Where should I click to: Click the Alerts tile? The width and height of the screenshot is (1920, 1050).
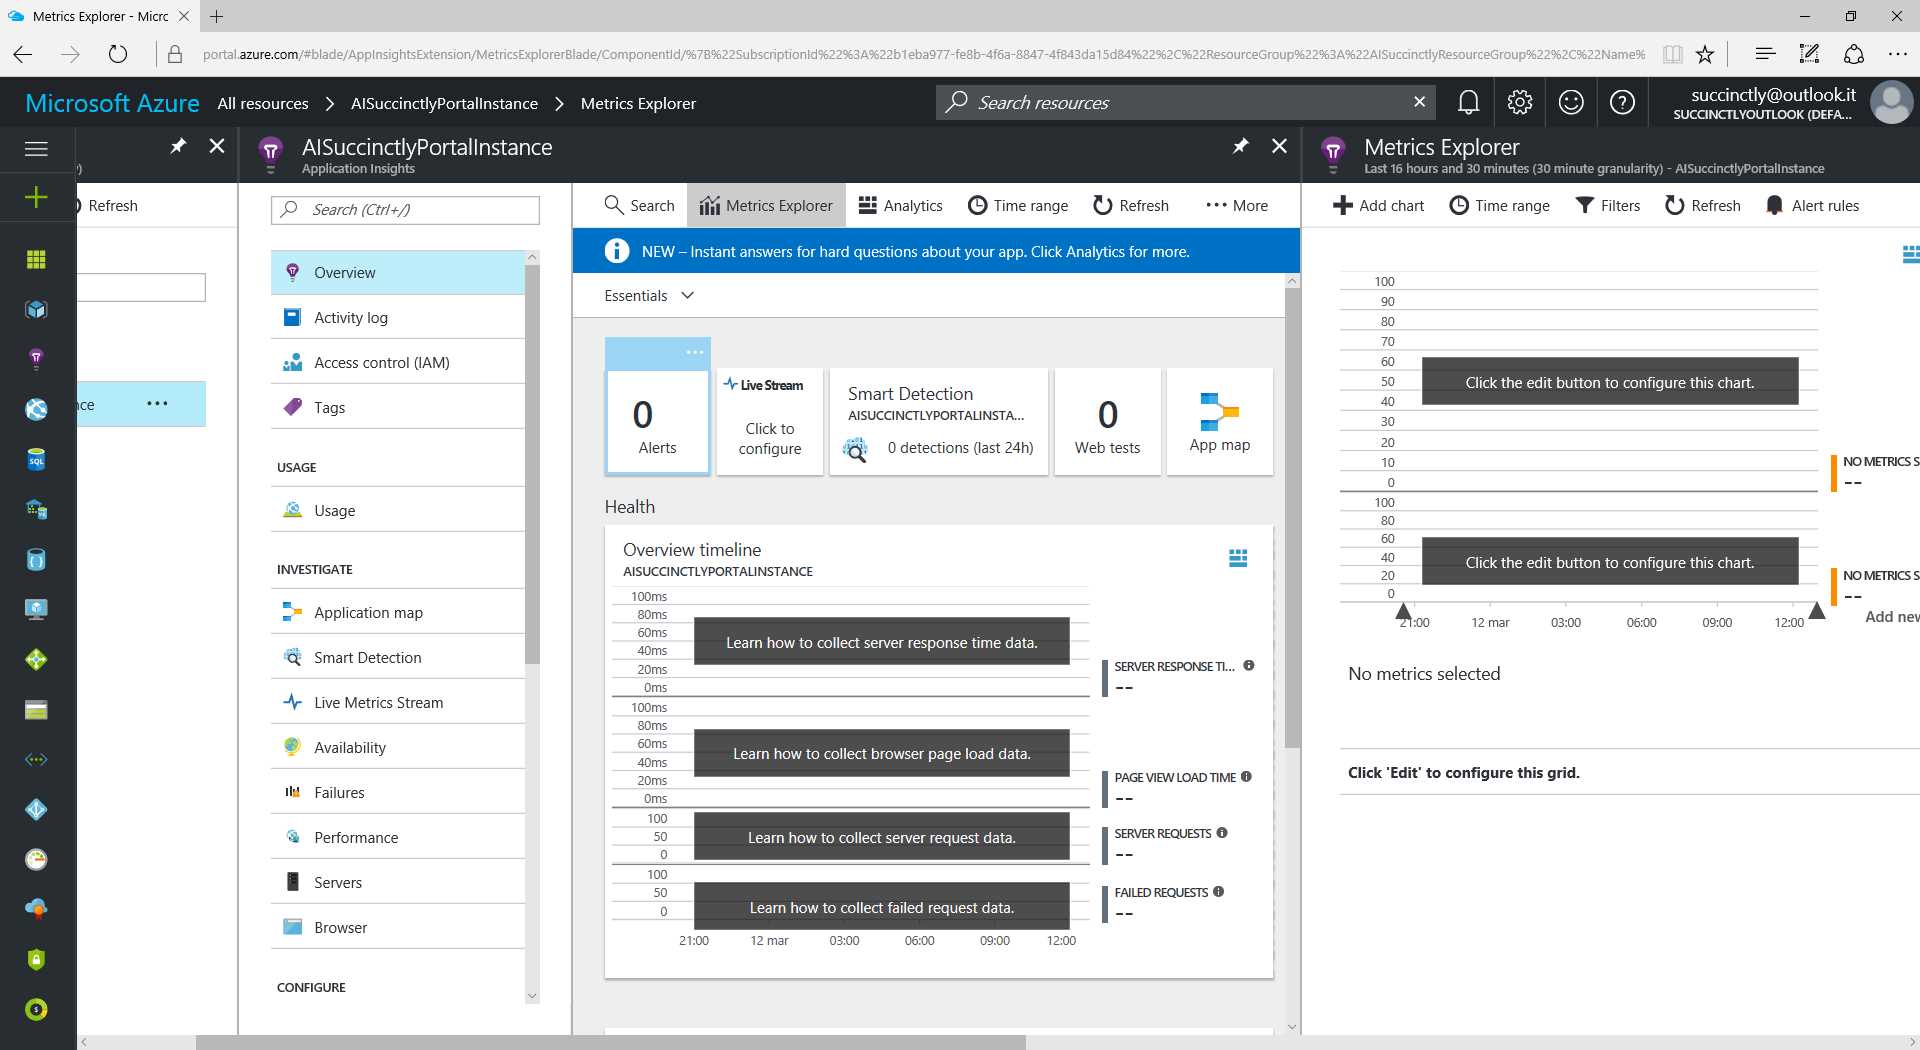(657, 422)
